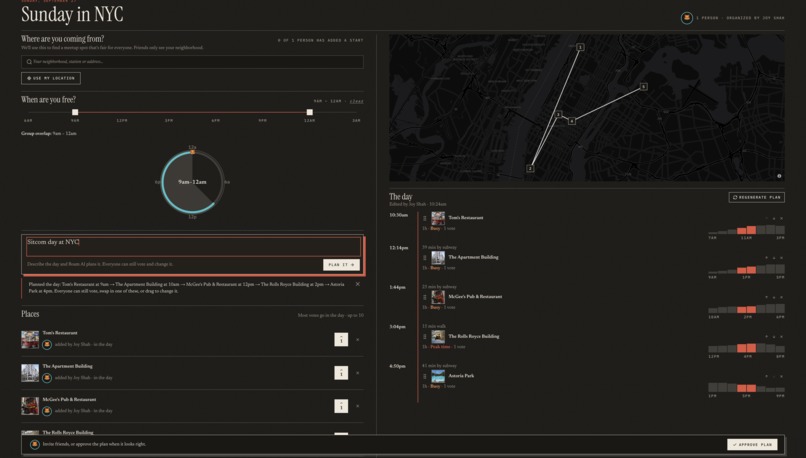Click the 9AM start handle on availability slider

tap(75, 112)
